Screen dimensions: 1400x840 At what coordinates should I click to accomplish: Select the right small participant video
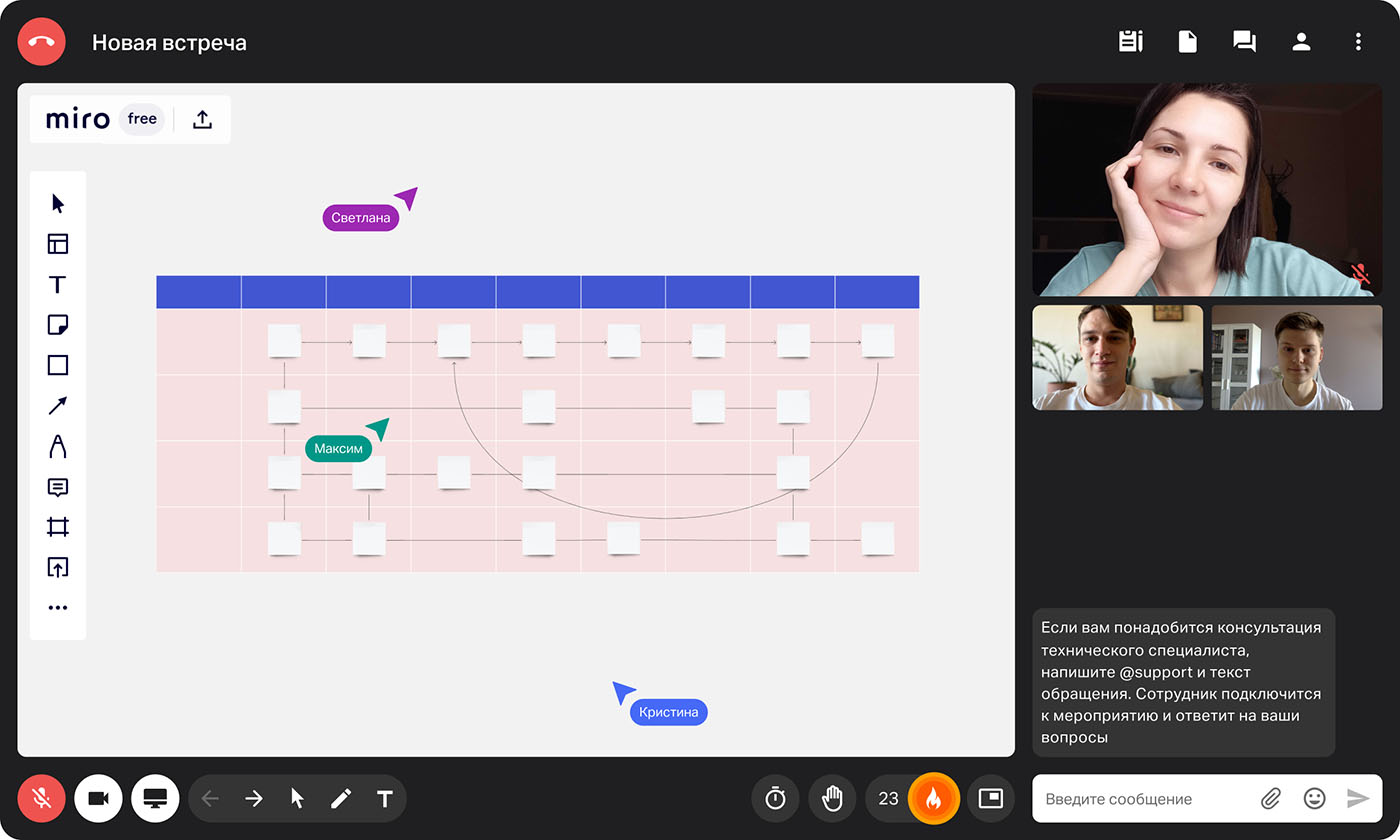(1297, 357)
